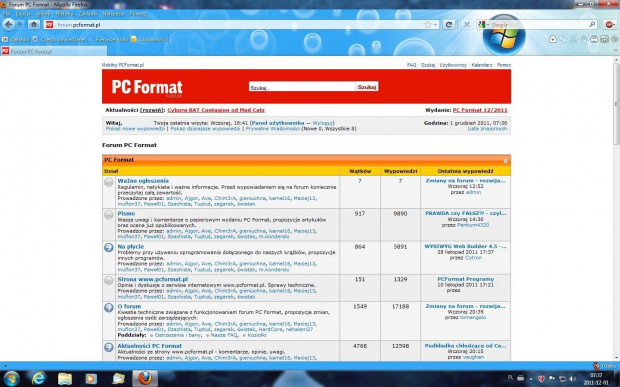The height and width of the screenshot is (387, 620).
Task: Click the new-posts icon beside O forum
Action: coord(109,308)
